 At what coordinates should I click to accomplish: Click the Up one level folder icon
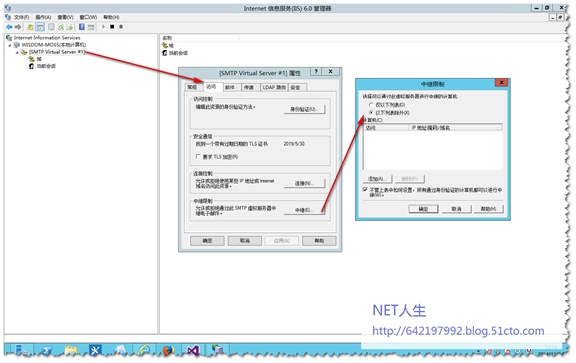pyautogui.click(x=30, y=27)
